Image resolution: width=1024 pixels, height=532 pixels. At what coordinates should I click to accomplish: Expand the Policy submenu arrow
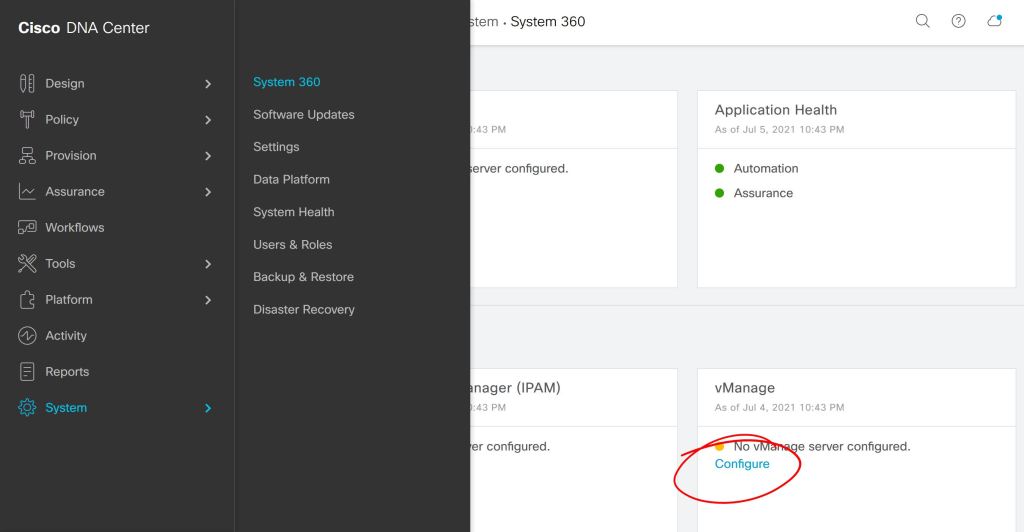point(208,120)
